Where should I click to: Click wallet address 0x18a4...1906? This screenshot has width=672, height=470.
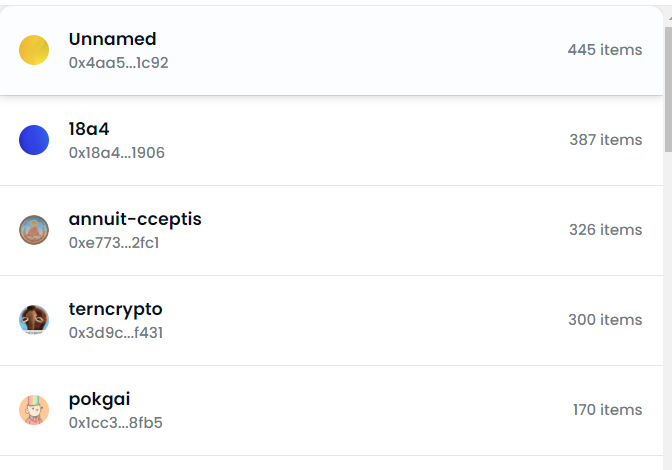click(116, 153)
